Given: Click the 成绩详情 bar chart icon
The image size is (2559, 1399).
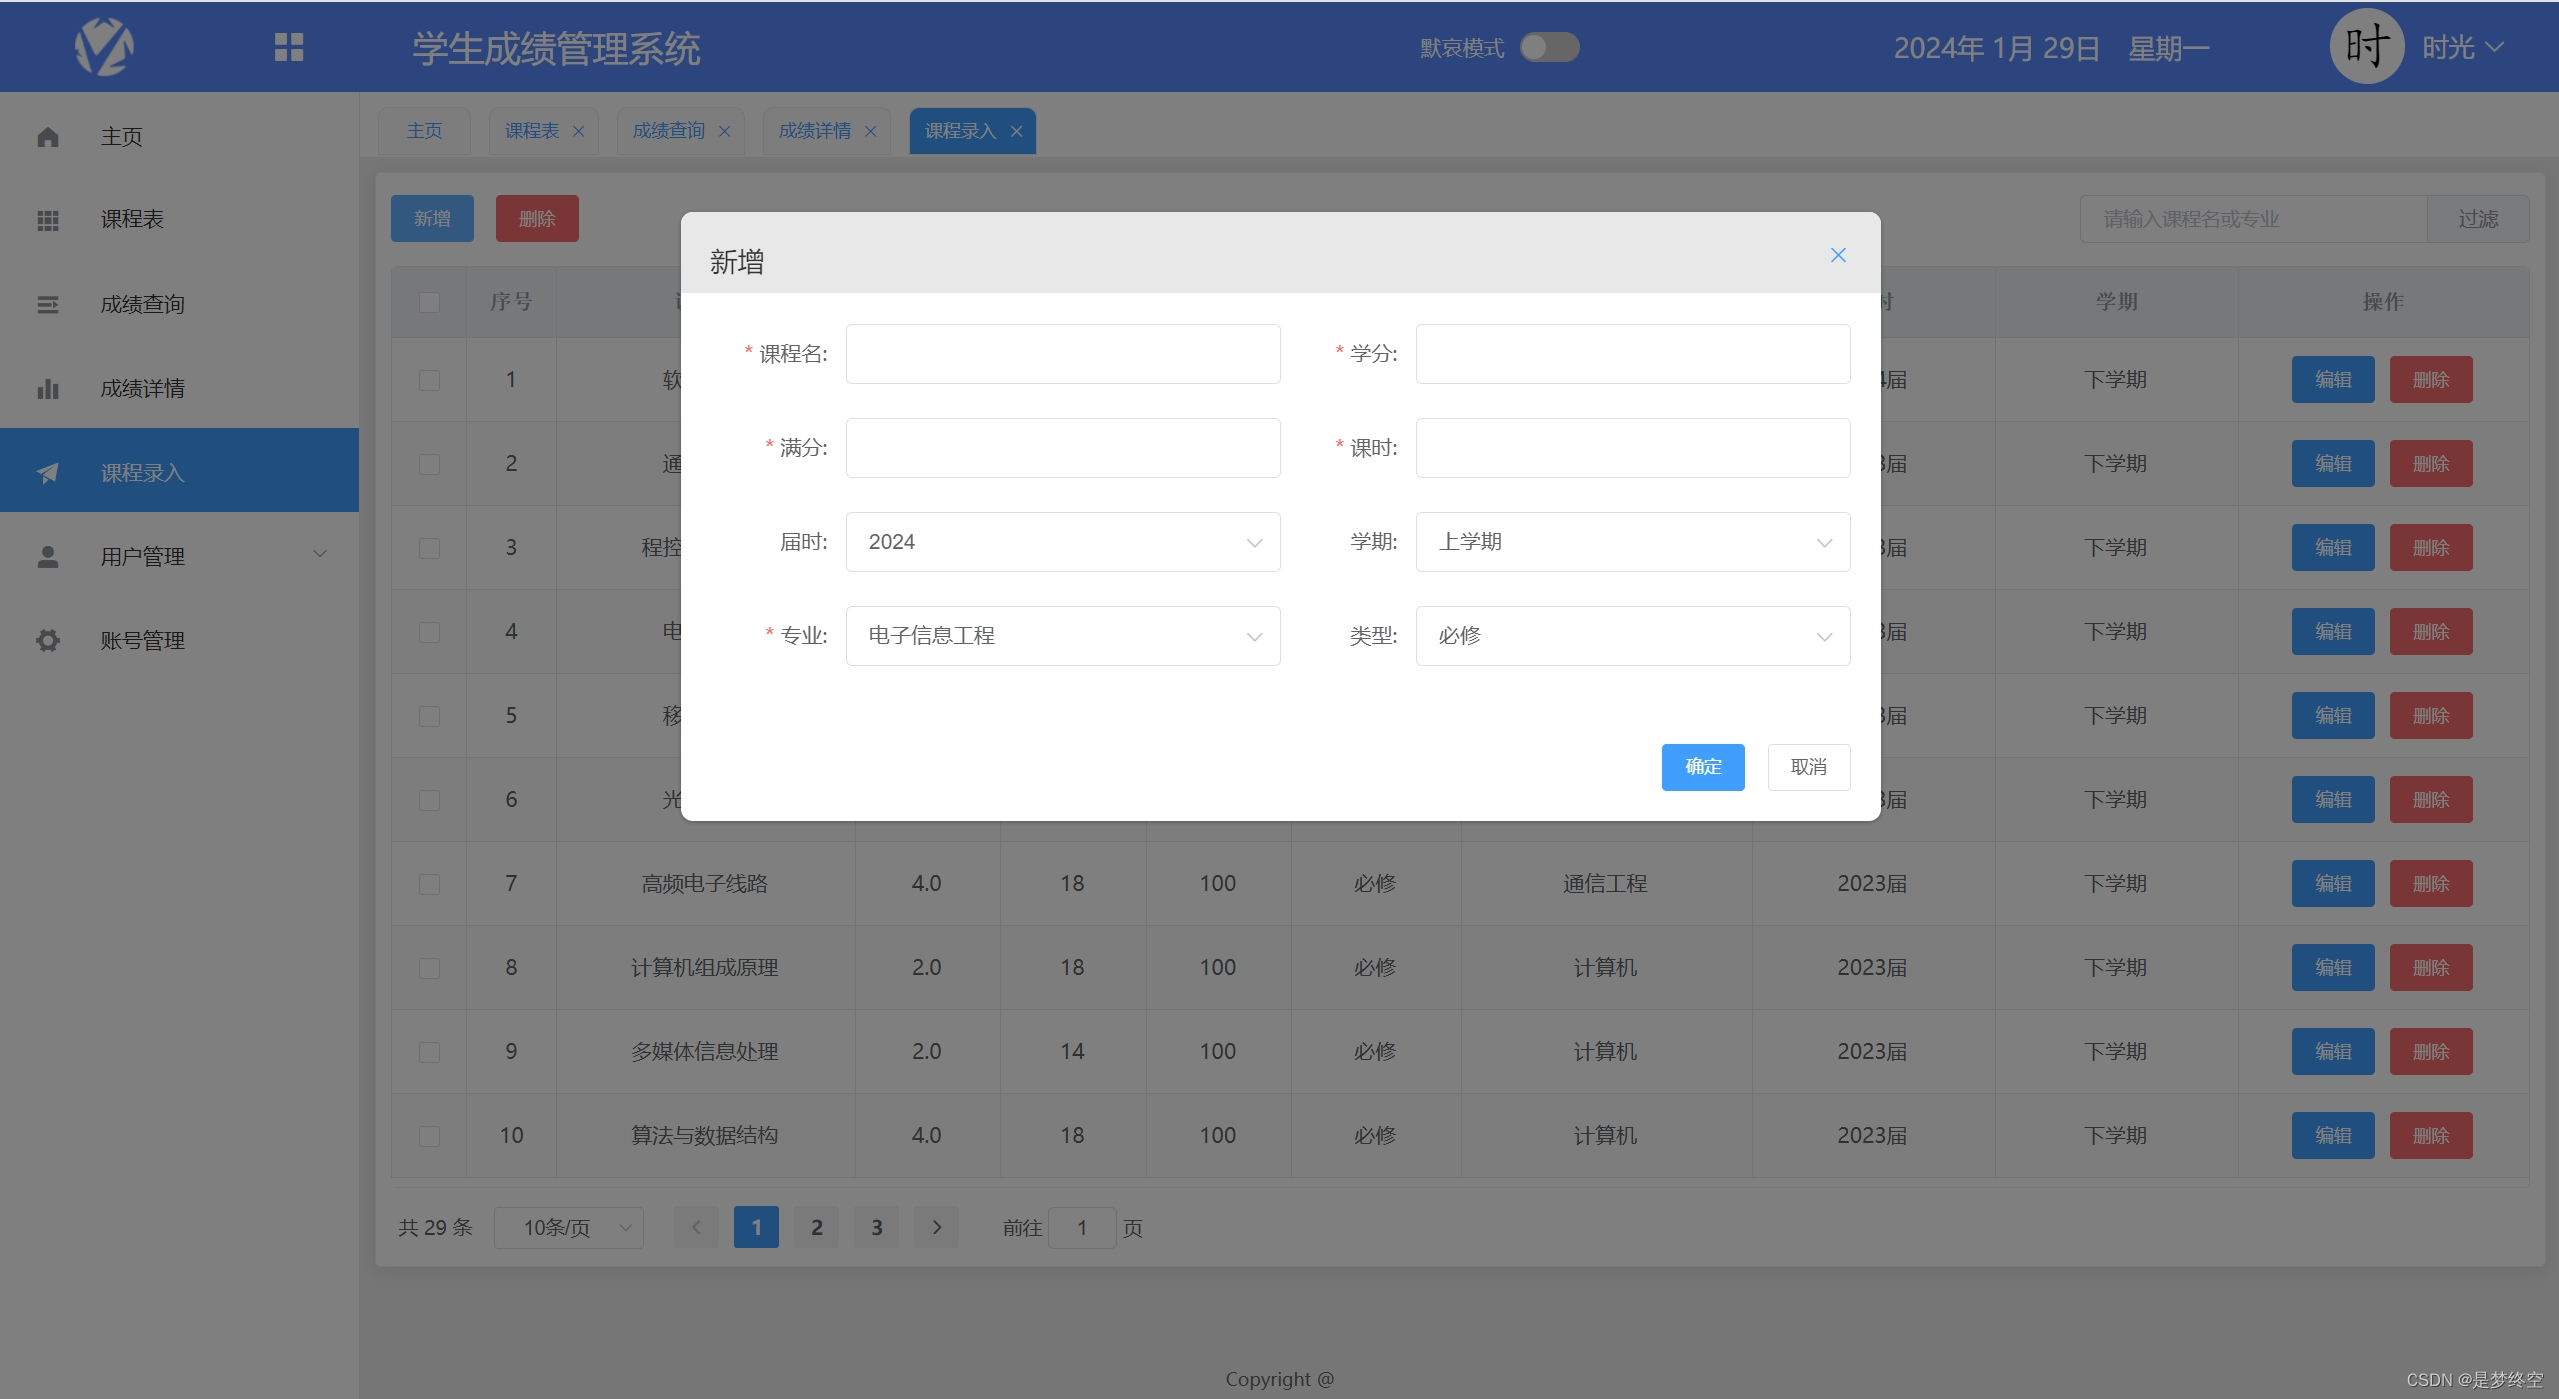Looking at the screenshot, I should [x=47, y=388].
